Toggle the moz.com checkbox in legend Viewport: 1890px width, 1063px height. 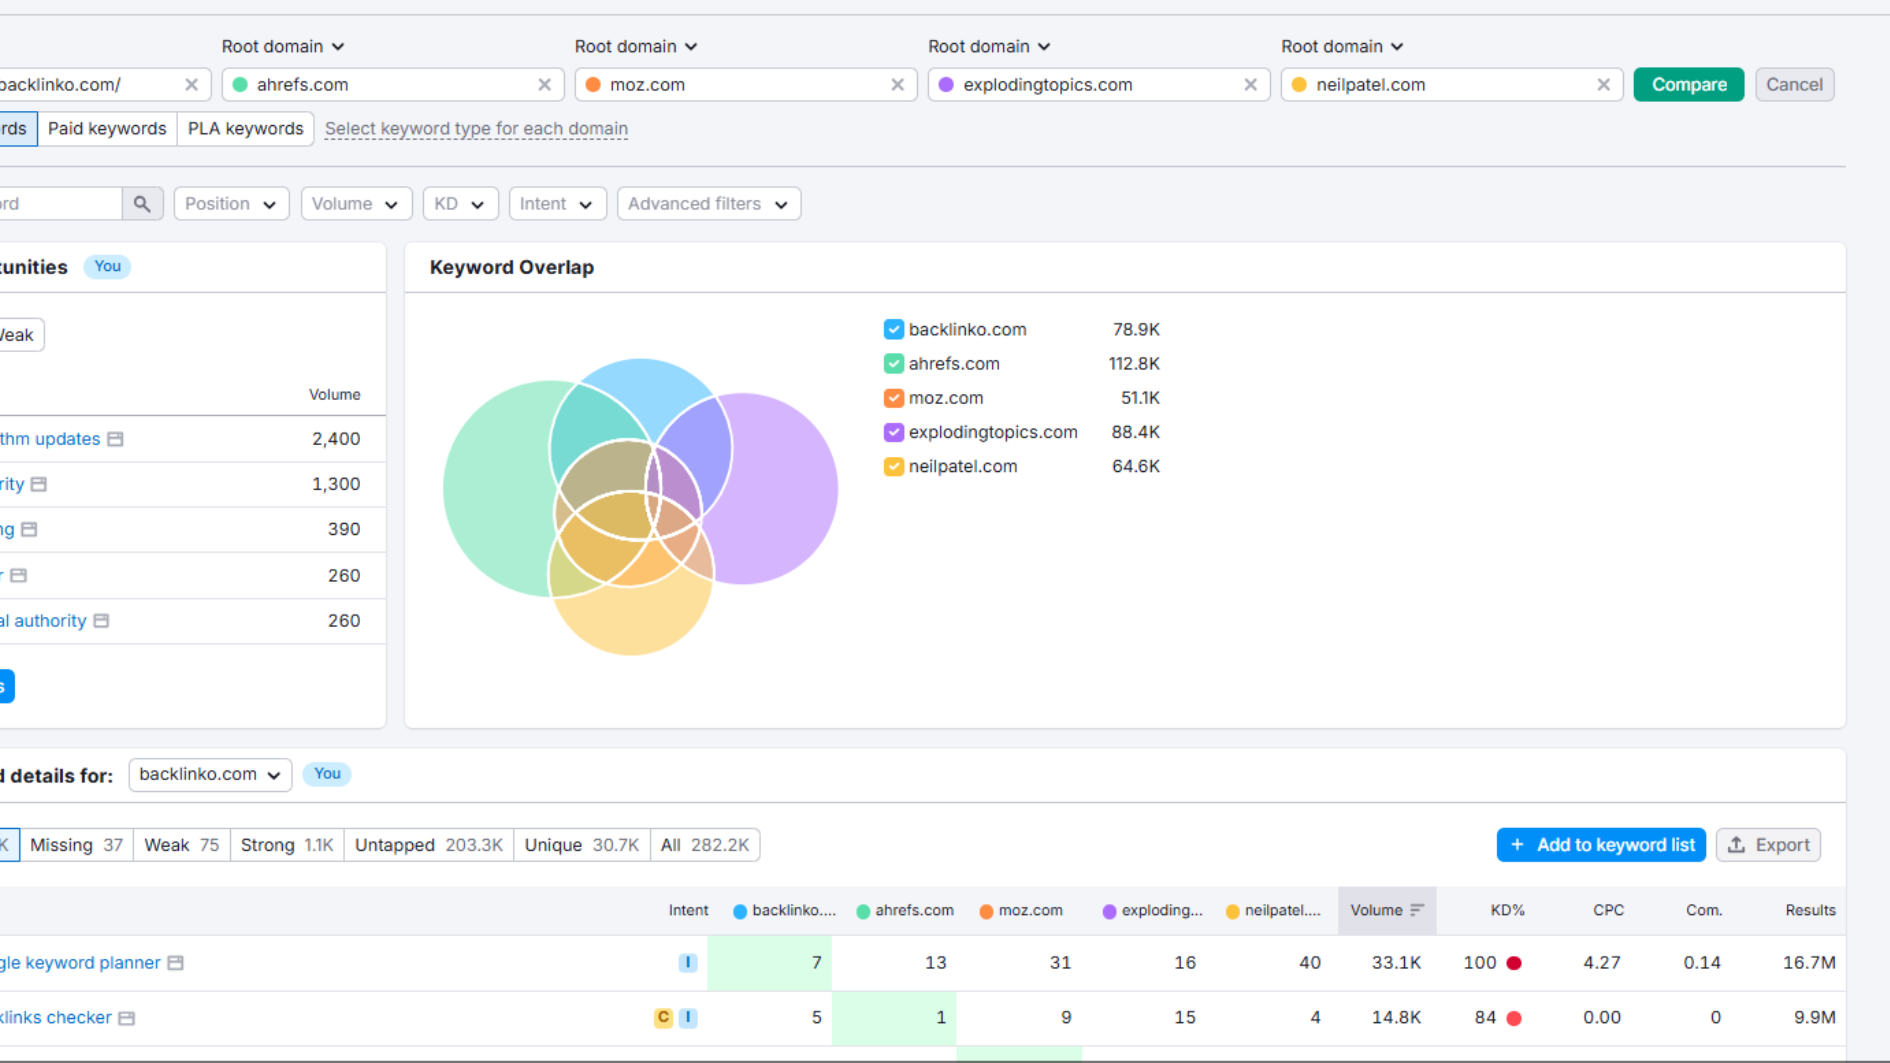click(893, 398)
